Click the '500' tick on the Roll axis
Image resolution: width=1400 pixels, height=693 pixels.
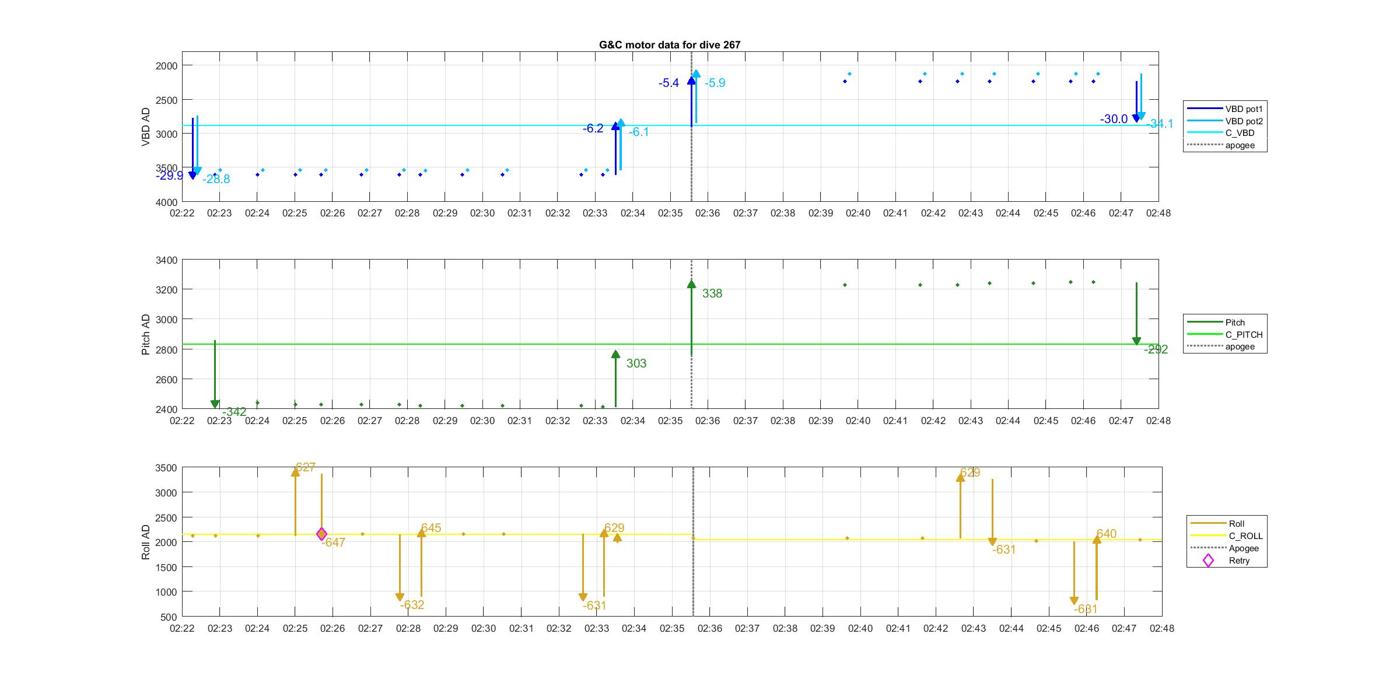point(169,617)
